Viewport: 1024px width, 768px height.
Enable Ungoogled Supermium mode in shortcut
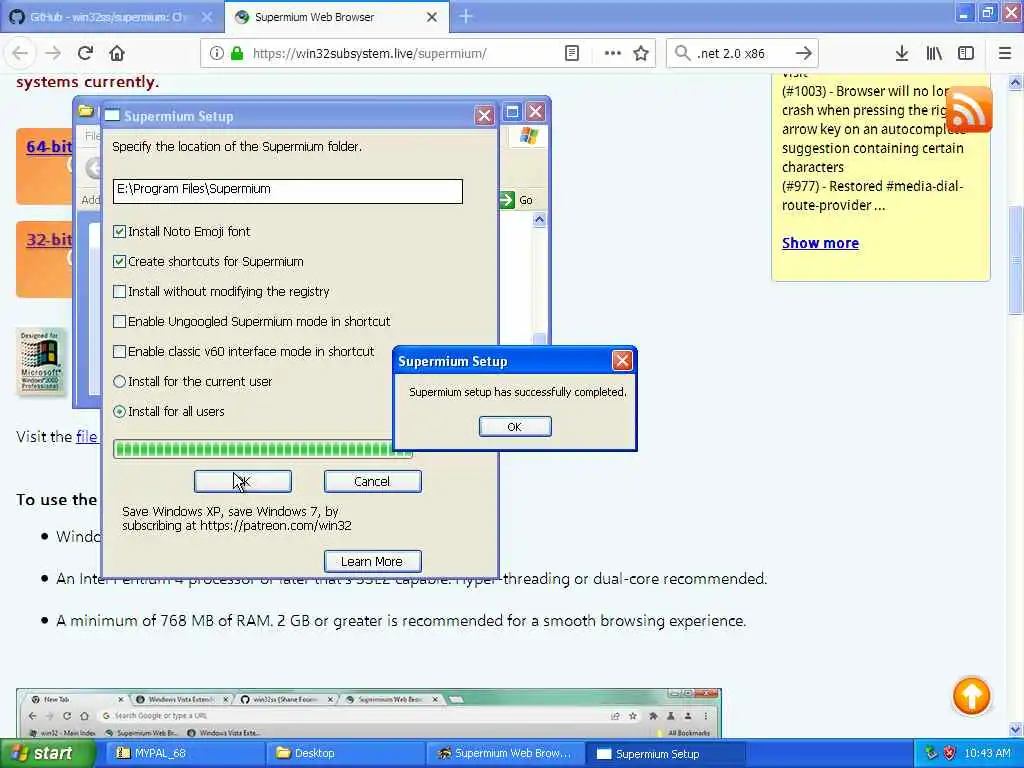pos(120,321)
